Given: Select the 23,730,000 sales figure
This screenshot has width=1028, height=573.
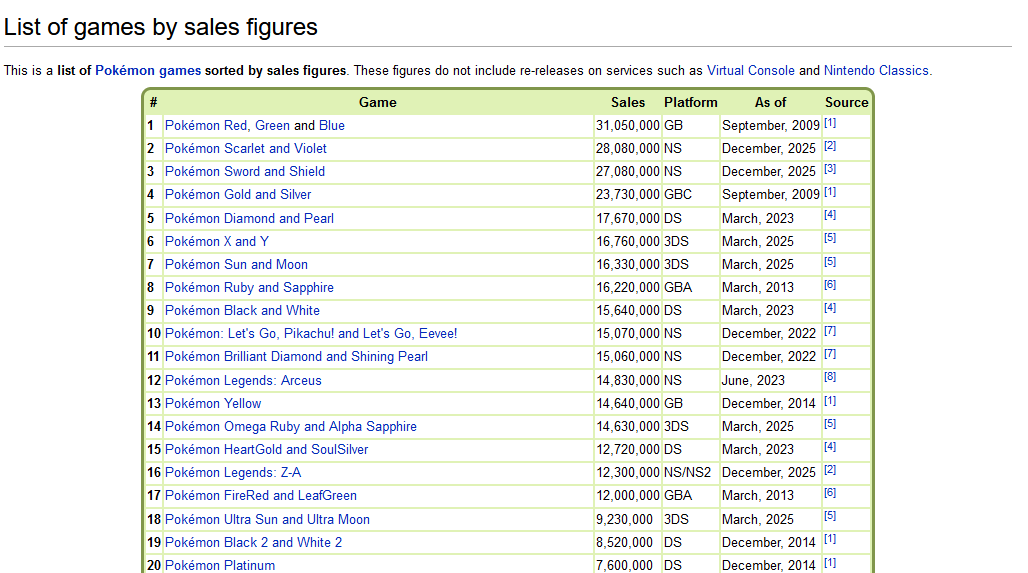Looking at the screenshot, I should [x=627, y=195].
